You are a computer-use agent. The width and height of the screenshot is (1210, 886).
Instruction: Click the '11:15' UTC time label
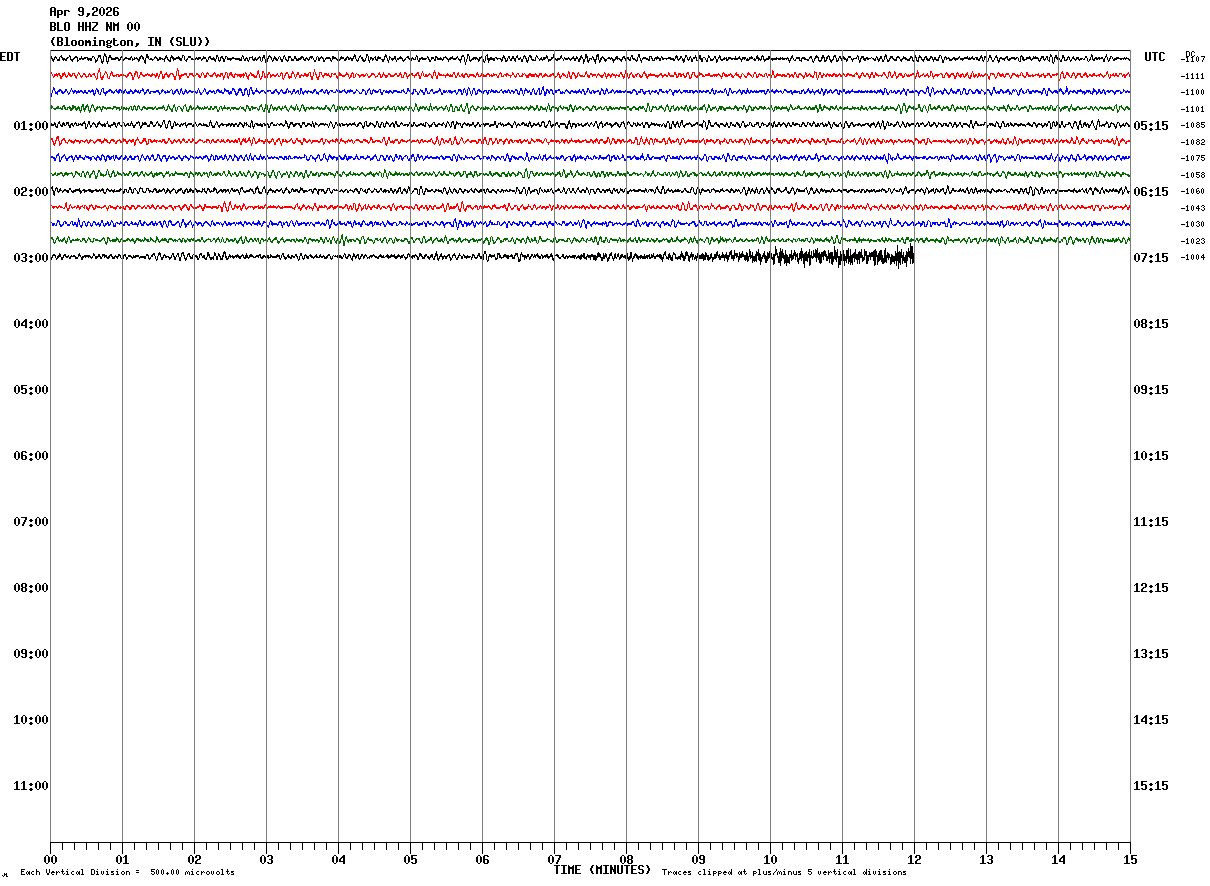pyautogui.click(x=1151, y=522)
